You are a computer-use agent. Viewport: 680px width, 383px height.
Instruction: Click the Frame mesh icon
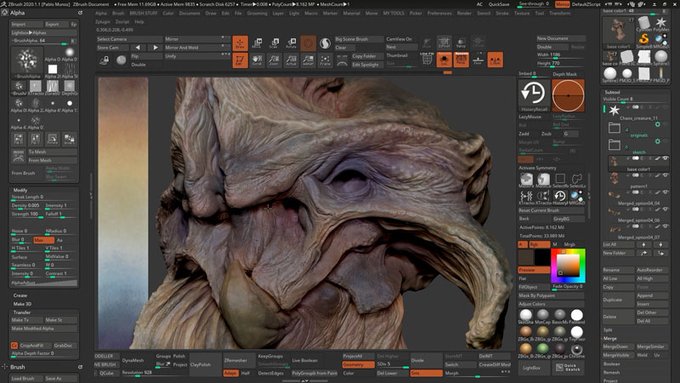[x=325, y=60]
